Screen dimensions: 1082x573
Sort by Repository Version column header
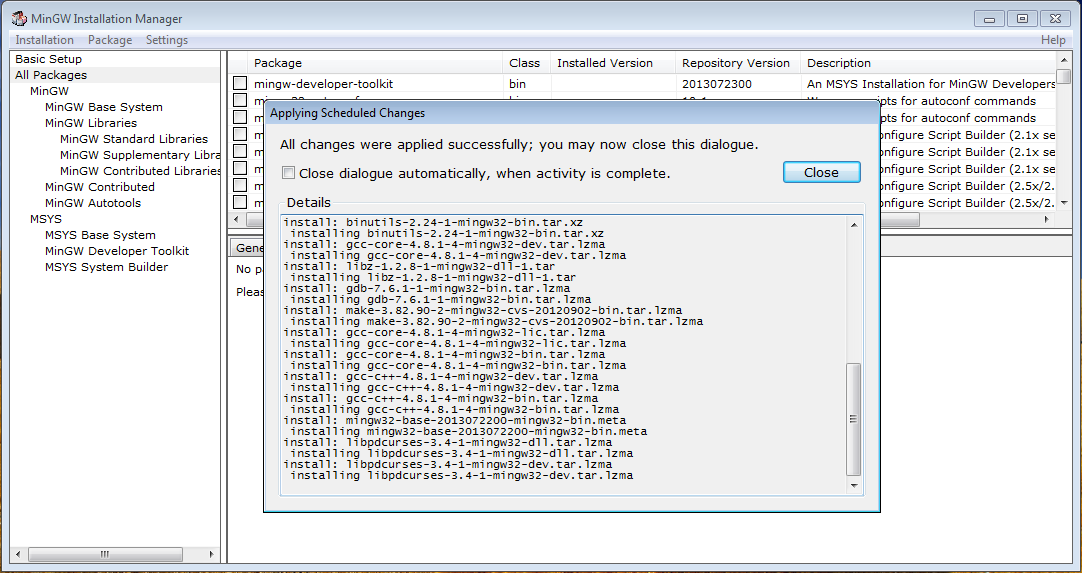[x=736, y=63]
